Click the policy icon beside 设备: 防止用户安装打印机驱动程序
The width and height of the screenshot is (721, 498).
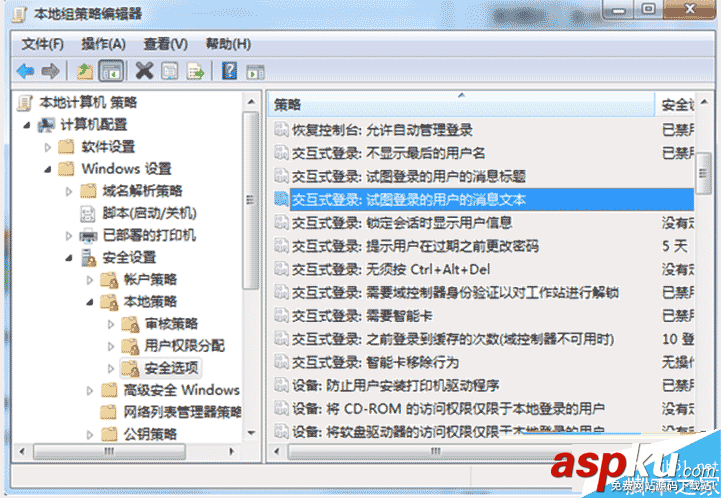tap(281, 385)
